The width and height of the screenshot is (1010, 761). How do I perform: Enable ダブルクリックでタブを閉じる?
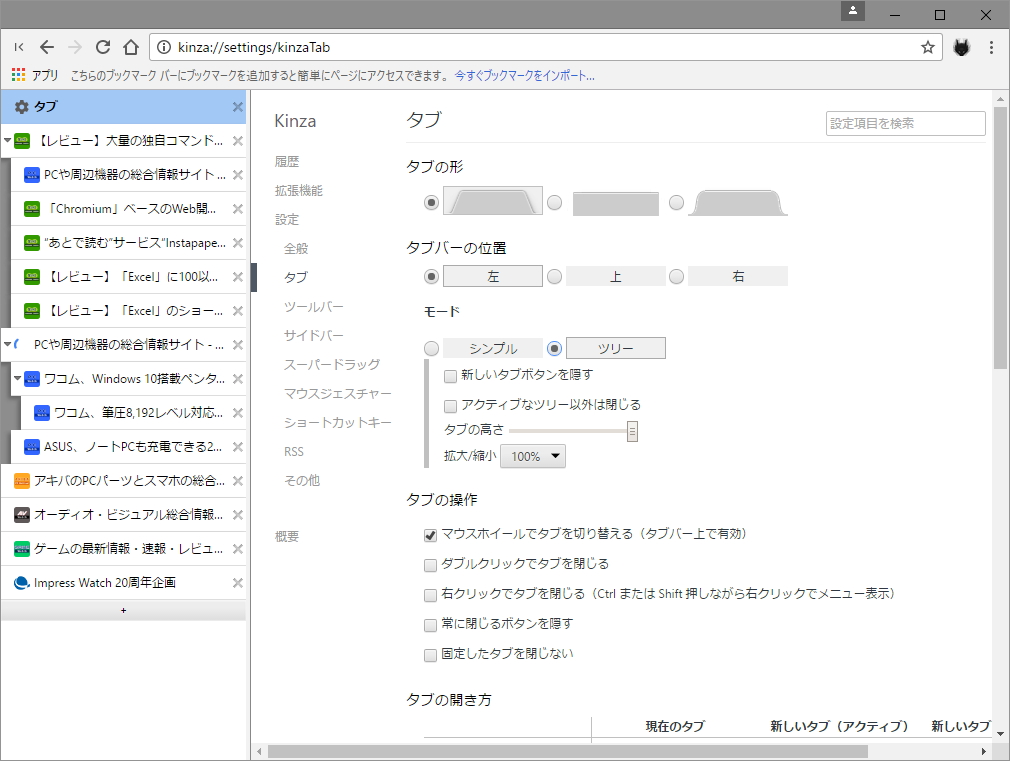(x=429, y=564)
